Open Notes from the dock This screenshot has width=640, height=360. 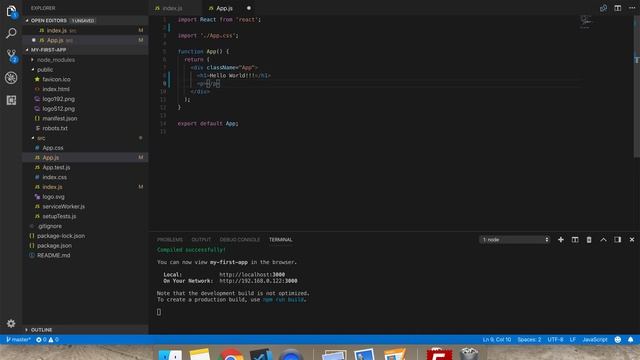click(200, 354)
